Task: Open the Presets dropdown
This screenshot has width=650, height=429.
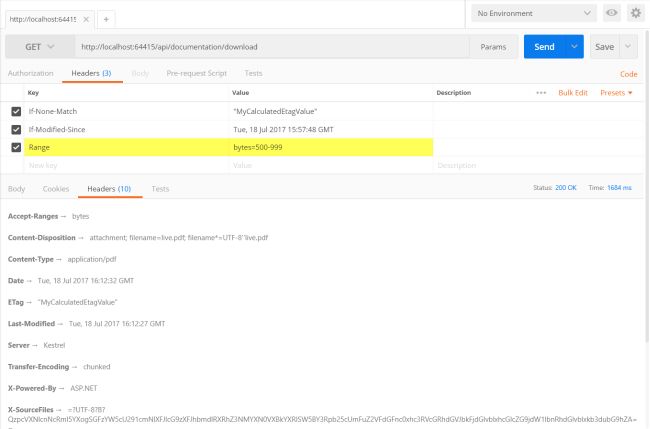Action: pos(616,92)
